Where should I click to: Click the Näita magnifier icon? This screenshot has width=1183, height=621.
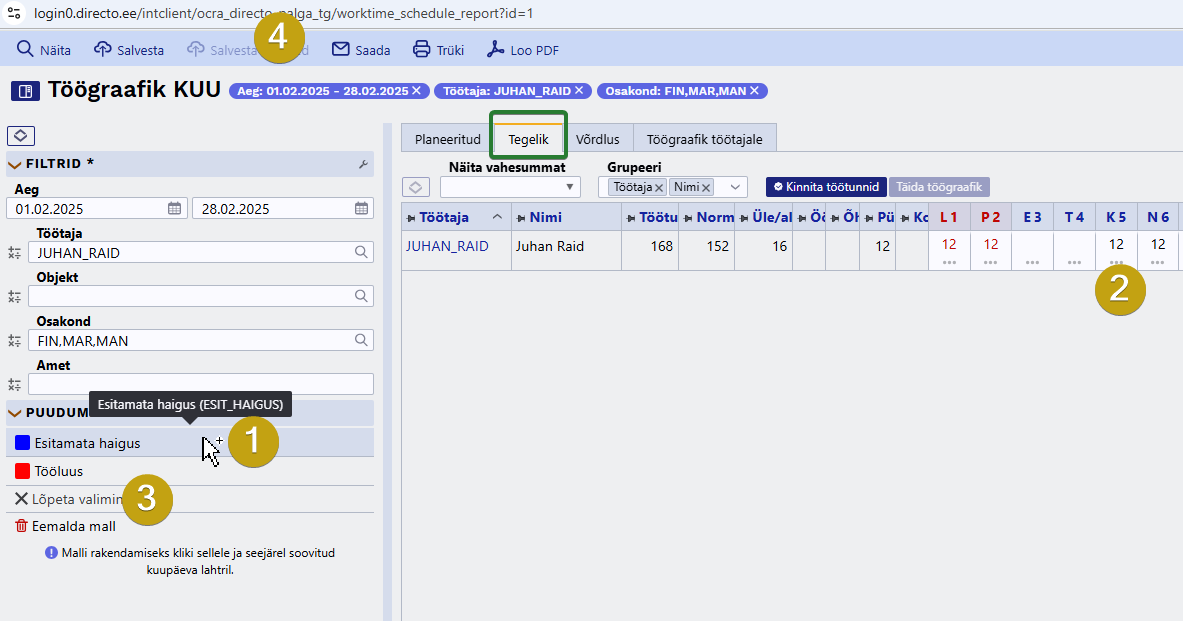tap(25, 49)
